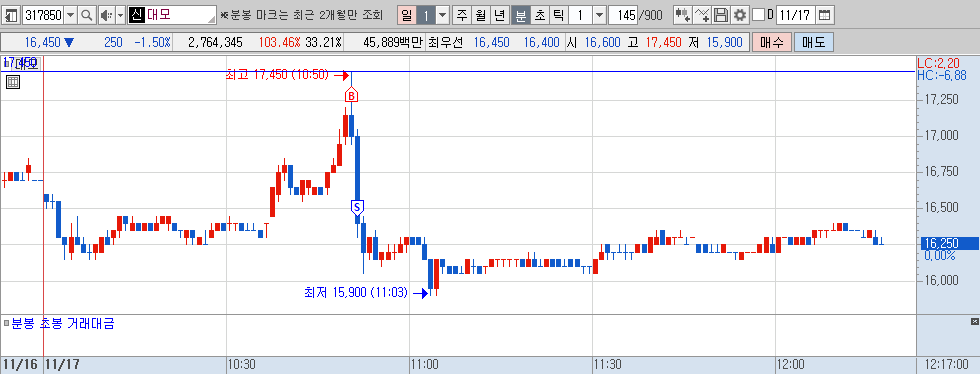Click the 매도 sell button
This screenshot has height=374, width=980.
[814, 43]
